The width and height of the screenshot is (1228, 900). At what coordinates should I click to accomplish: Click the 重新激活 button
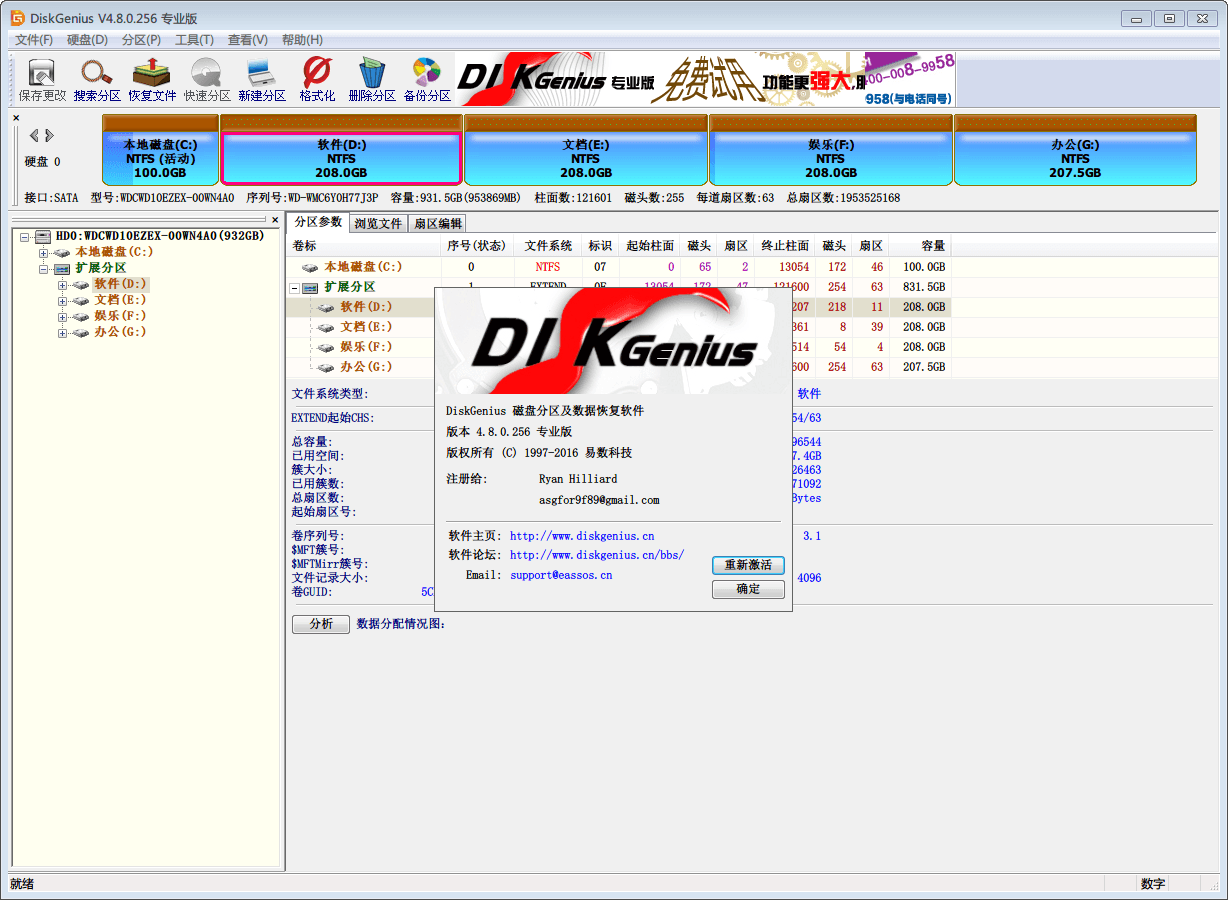click(748, 565)
